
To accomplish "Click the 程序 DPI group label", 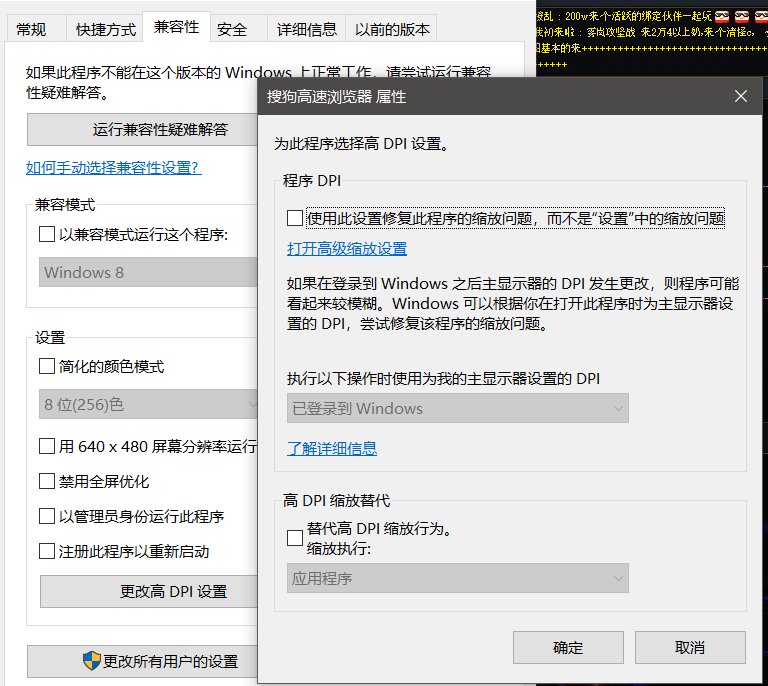I will point(312,181).
